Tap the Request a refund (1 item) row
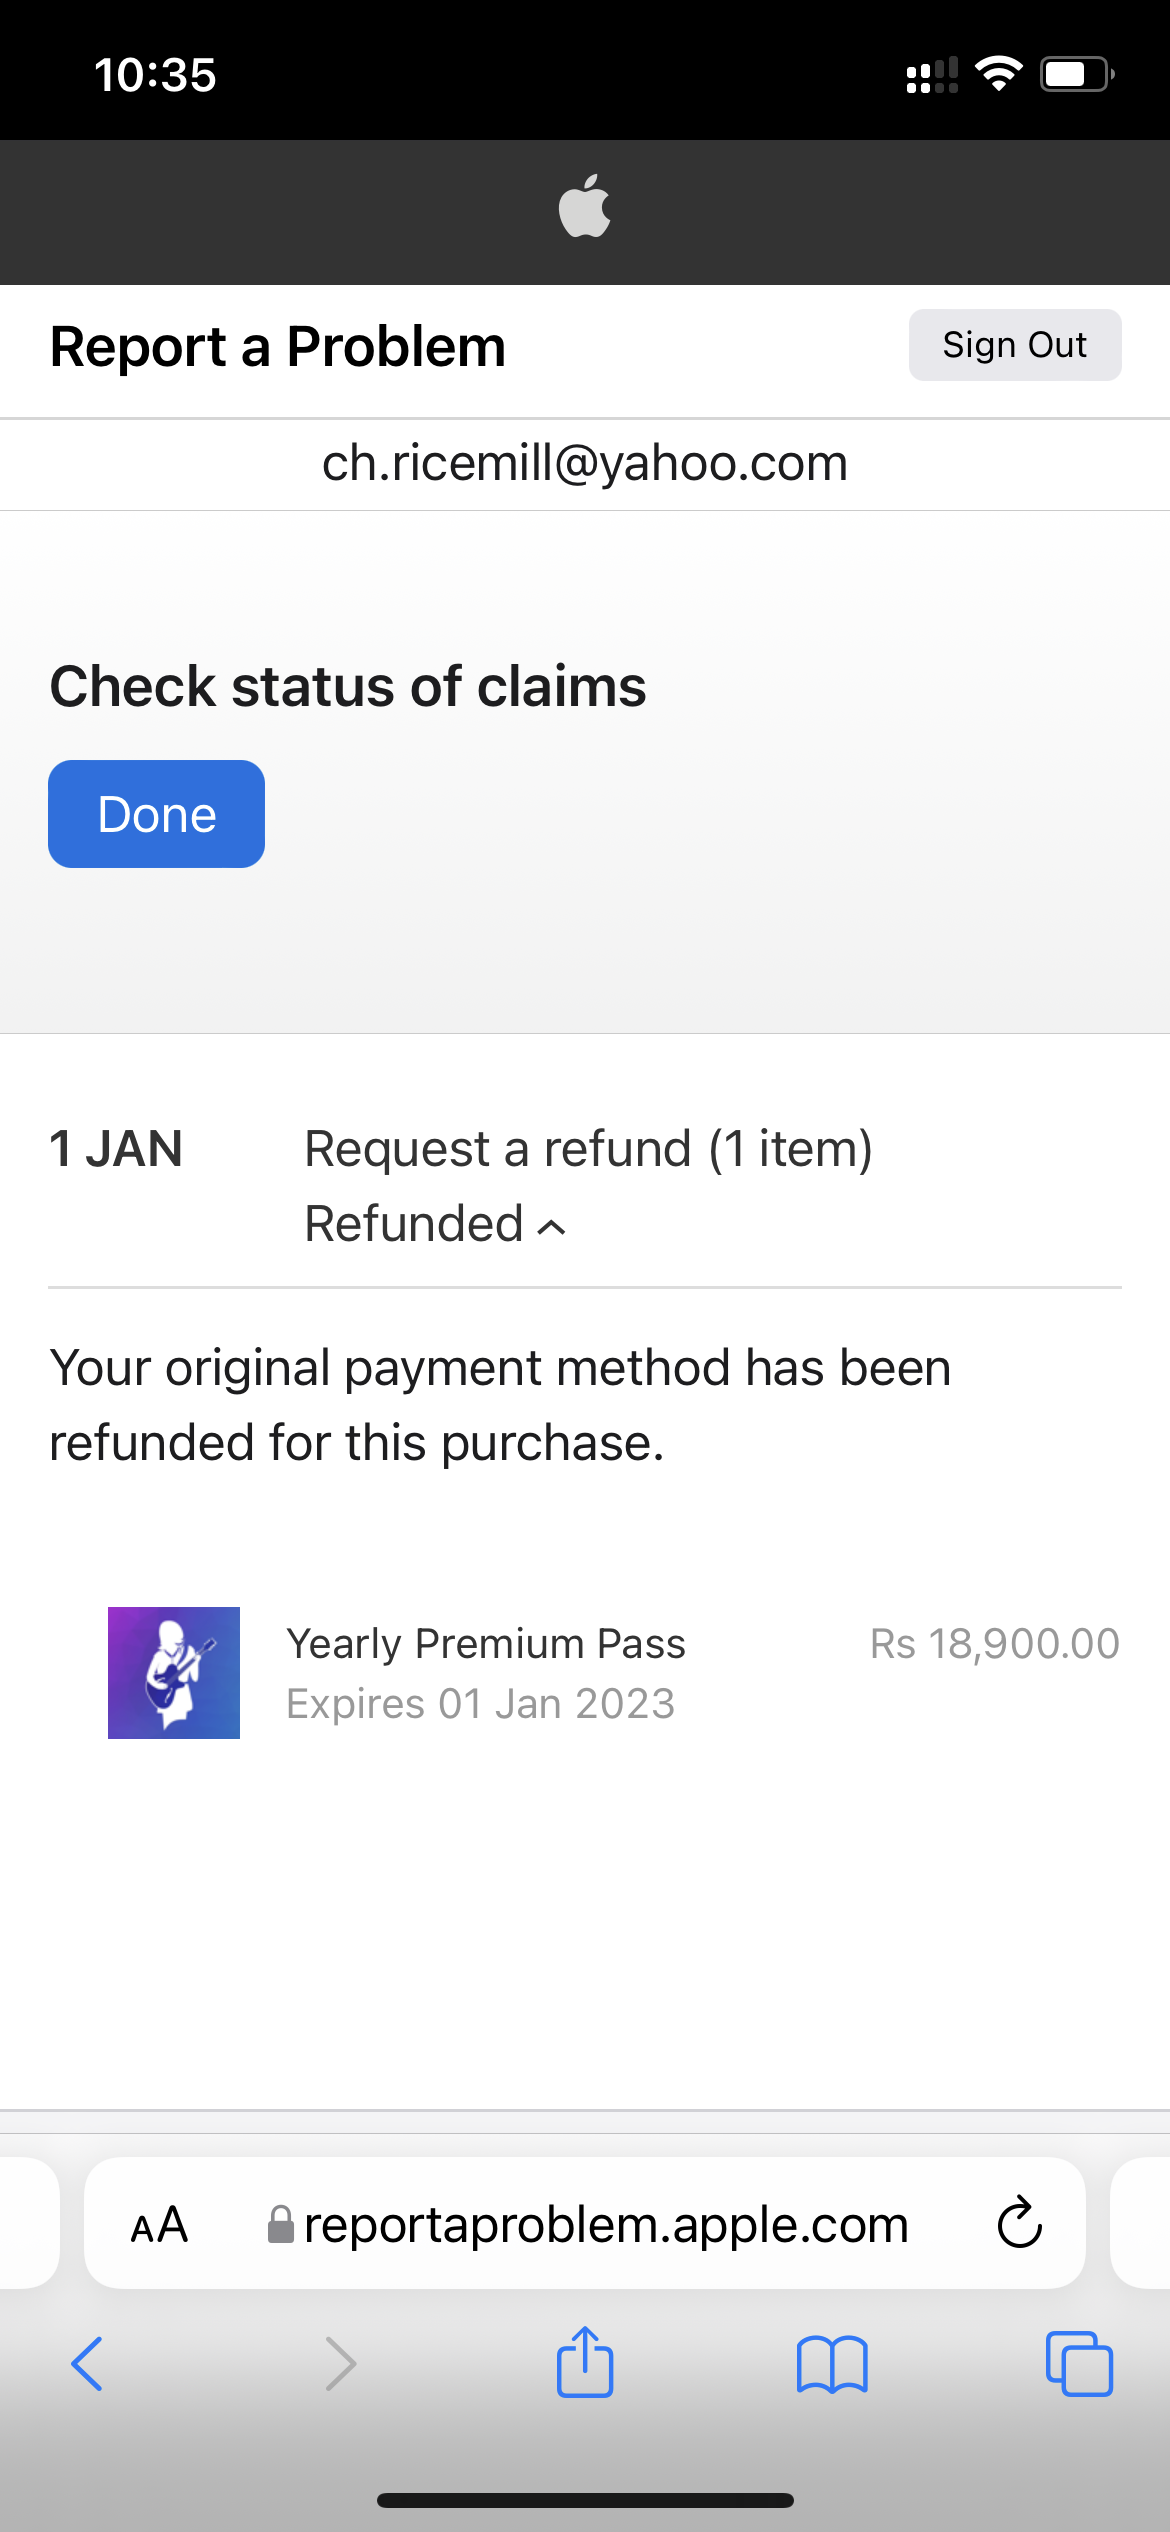This screenshot has width=1170, height=2532. (x=588, y=1148)
